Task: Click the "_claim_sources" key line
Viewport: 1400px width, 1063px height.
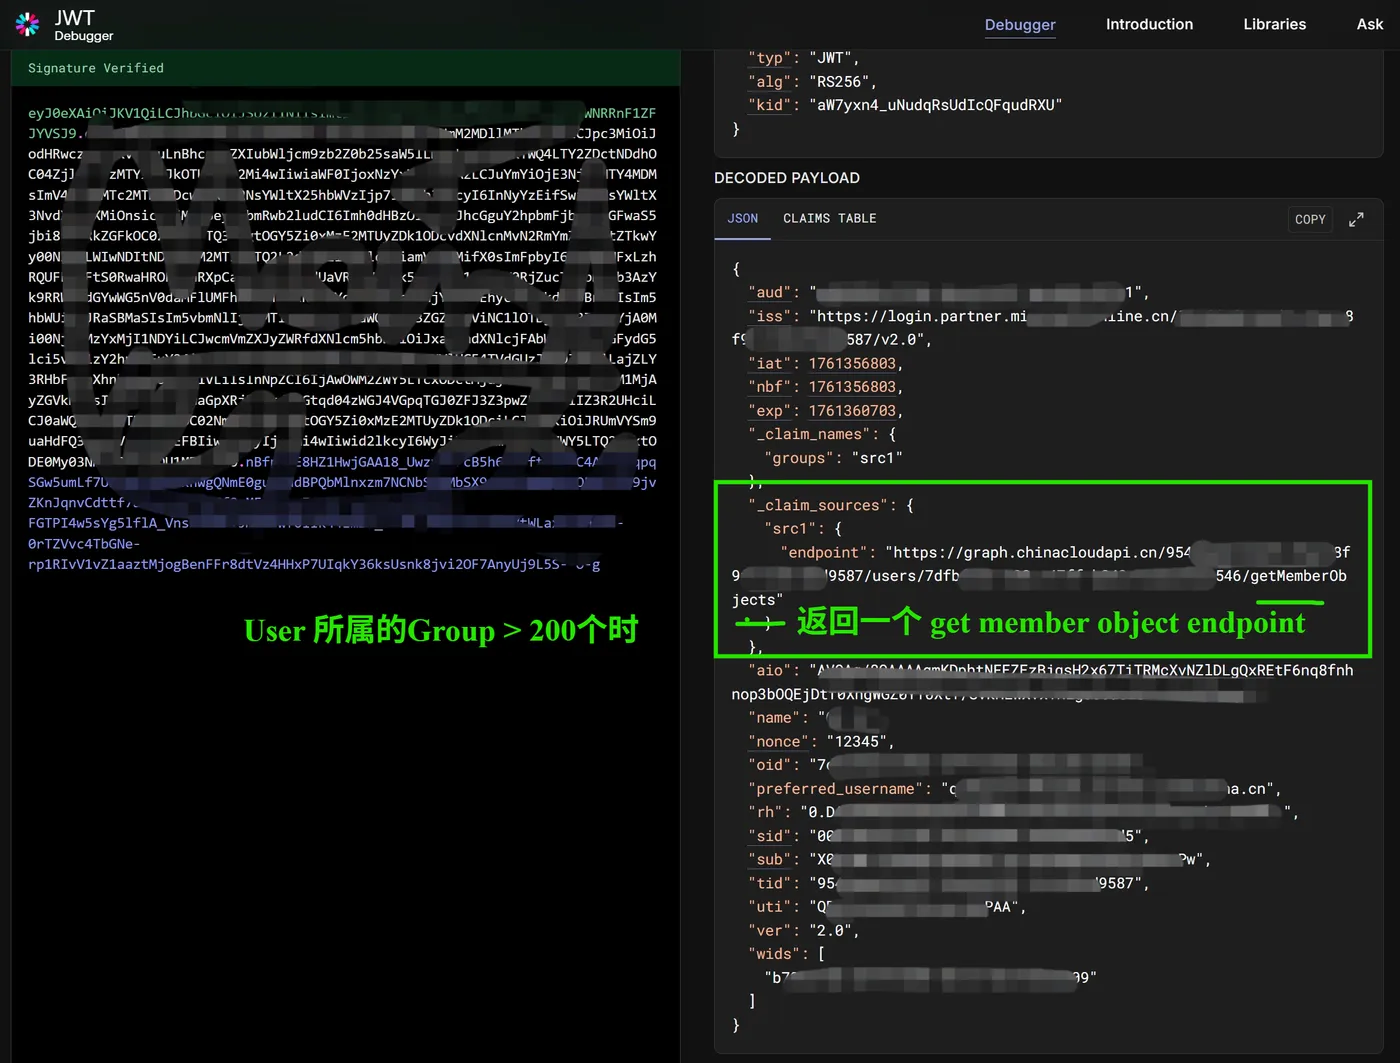Action: [831, 506]
